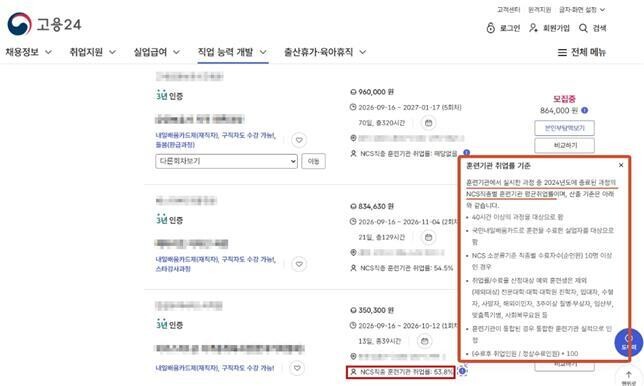This screenshot has height=386, width=644.
Task: Click 비교하기 under 본인부담액보기
Action: pos(564,145)
